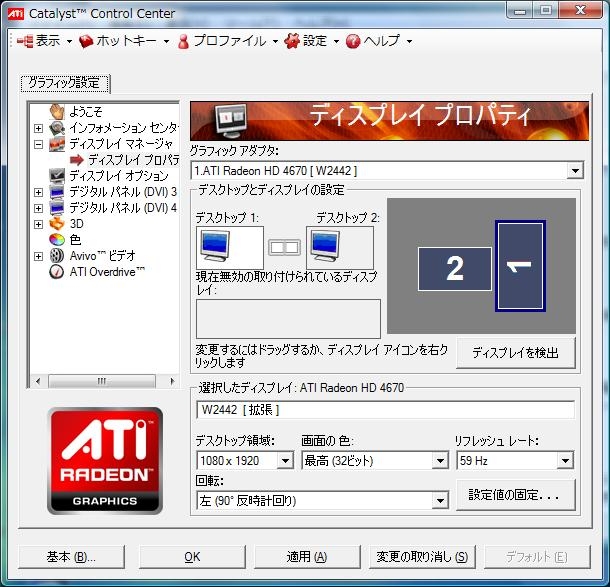Viewport: 610px width, 587px height.
Task: Click the tree horizontal scrollbar left arrow
Action: [38, 381]
